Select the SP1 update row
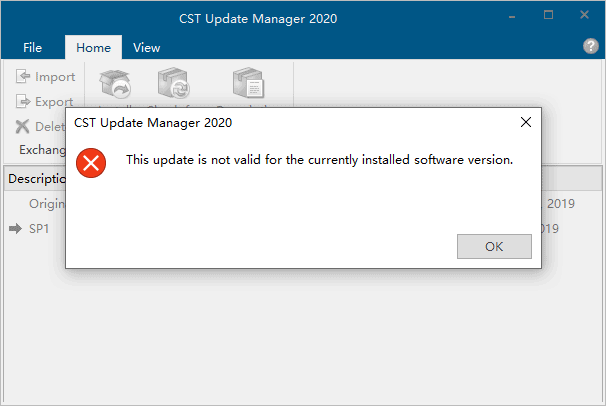 [303, 228]
